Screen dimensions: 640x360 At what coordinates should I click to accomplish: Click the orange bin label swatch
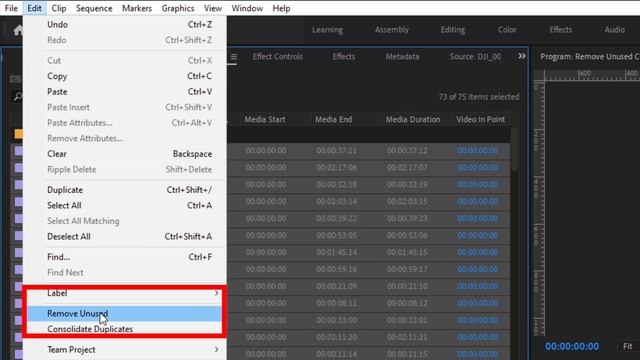18,134
